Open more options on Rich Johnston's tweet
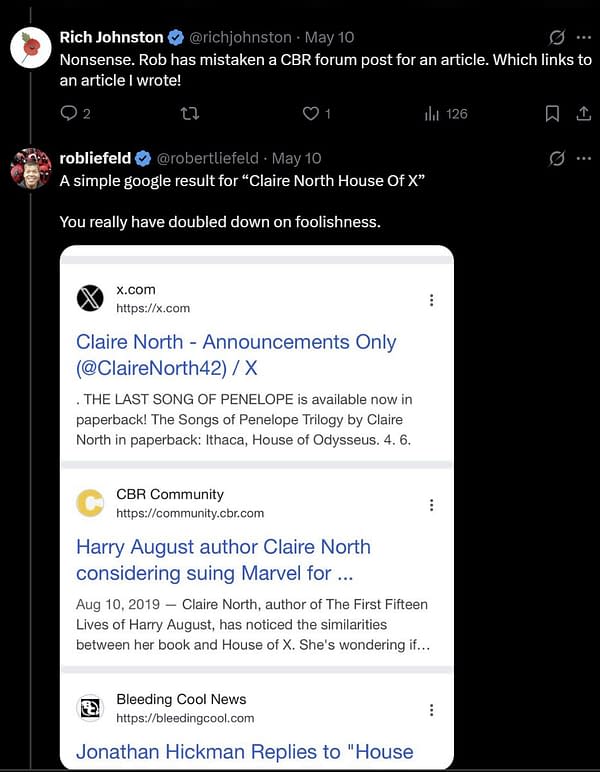Screen dimensions: 600x772 (x=584, y=37)
